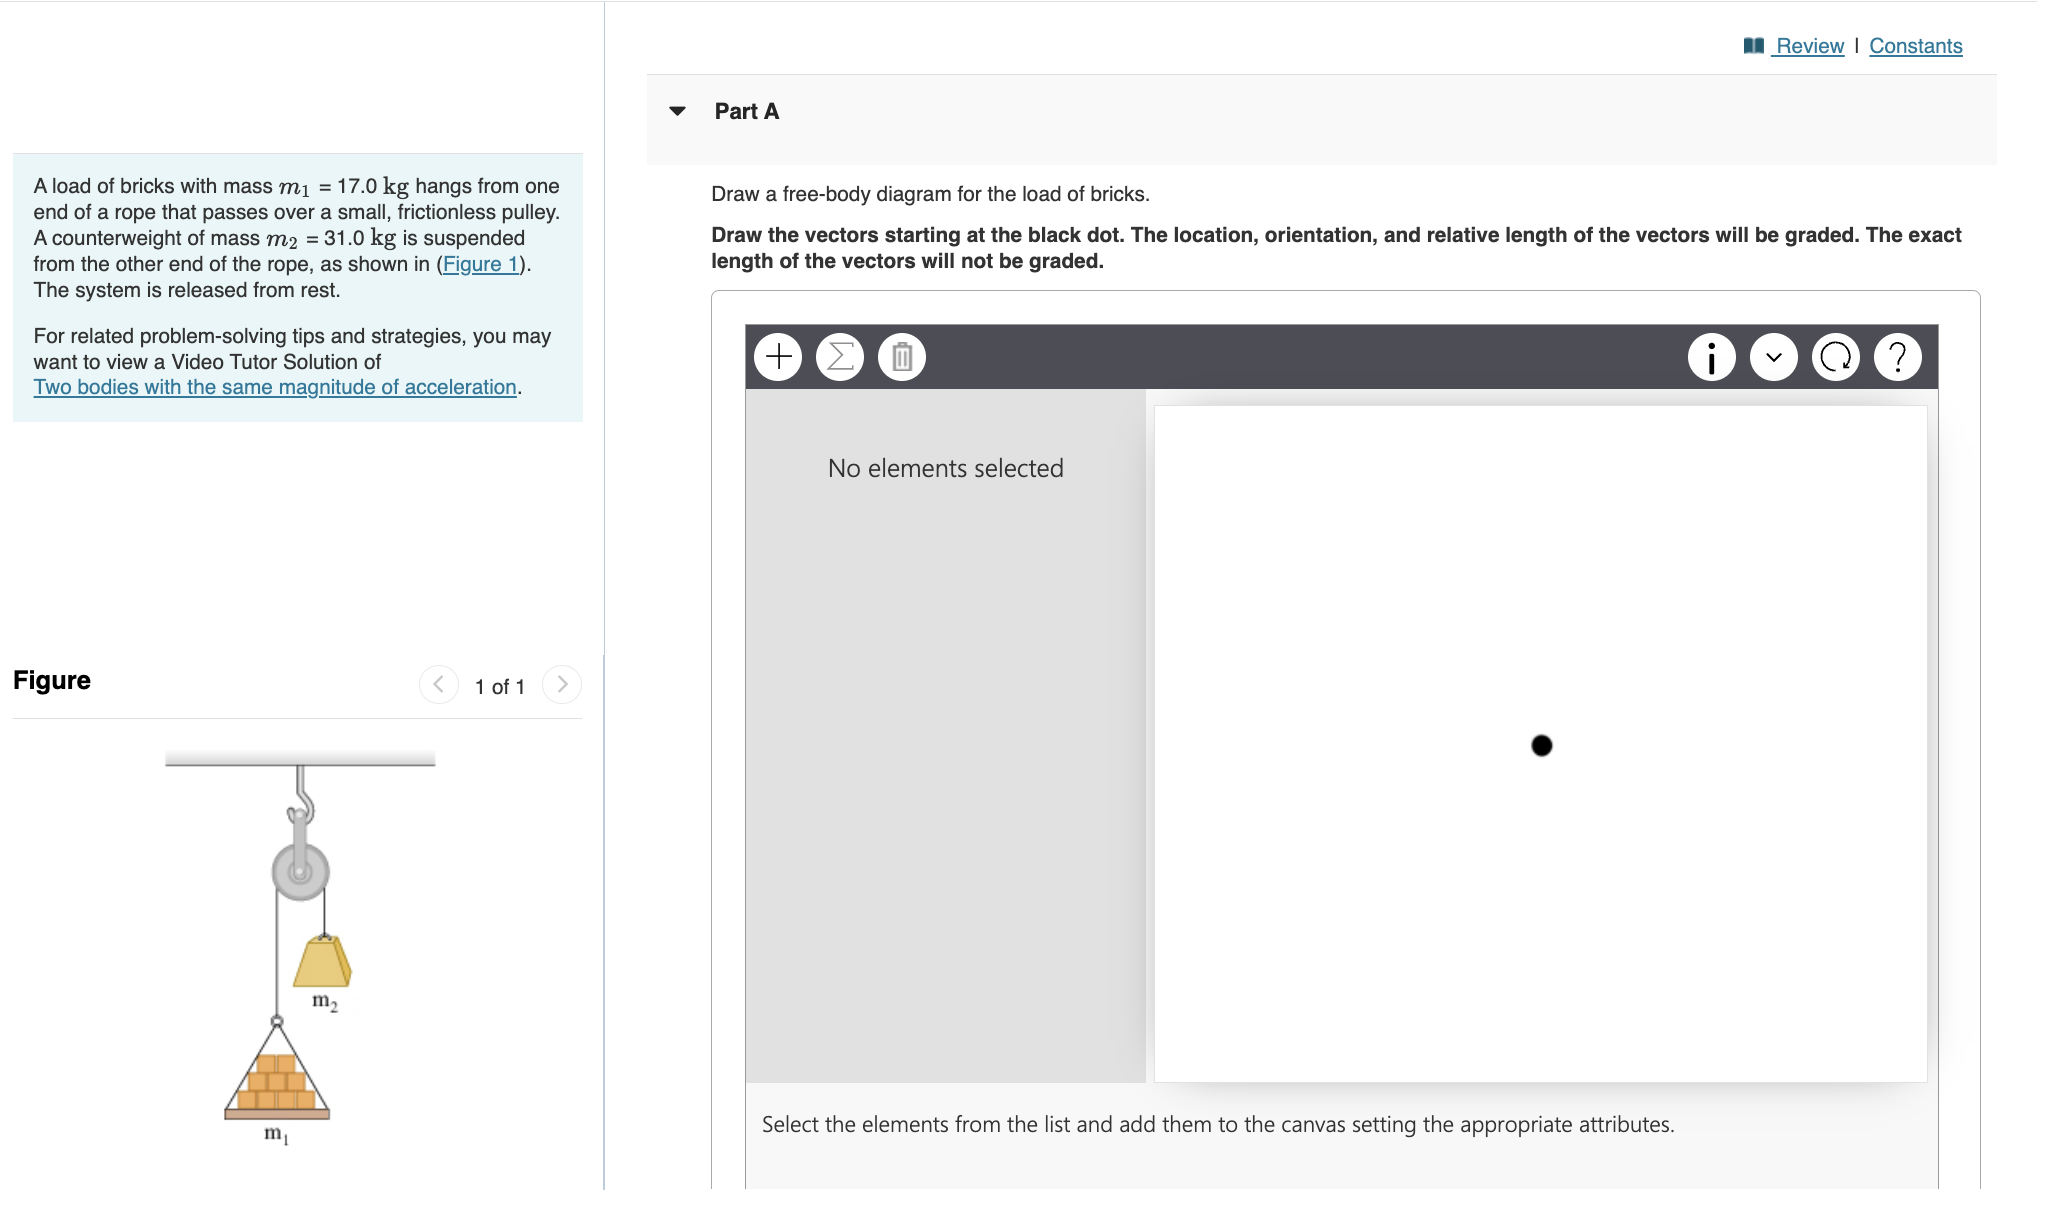This screenshot has height=1206, width=2046.
Task: Go to the next figure arrow
Action: 562,685
